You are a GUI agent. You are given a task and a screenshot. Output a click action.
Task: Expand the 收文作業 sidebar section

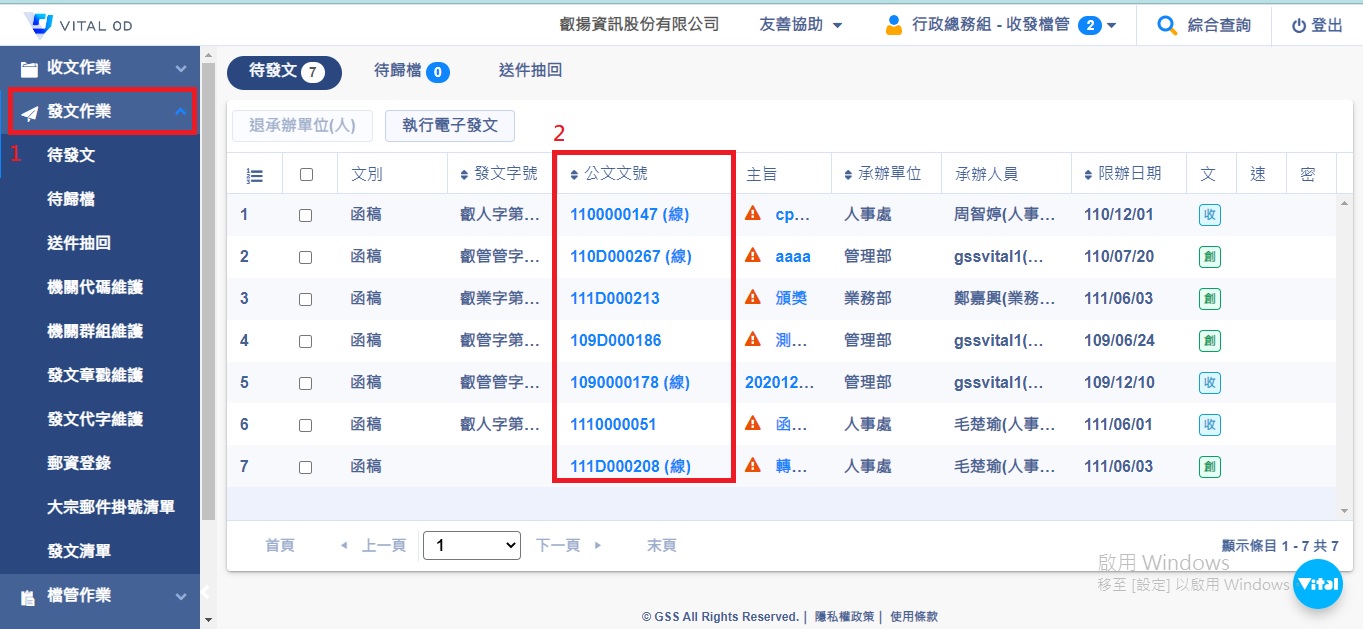[x=100, y=68]
